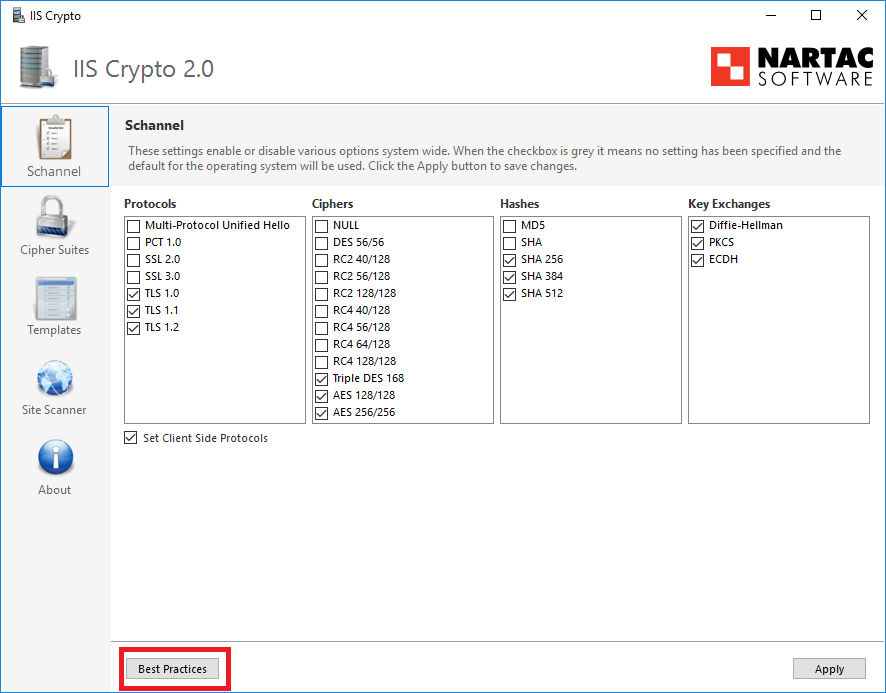Open the Schannel section icon
This screenshot has width=886, height=693.
coord(55,137)
